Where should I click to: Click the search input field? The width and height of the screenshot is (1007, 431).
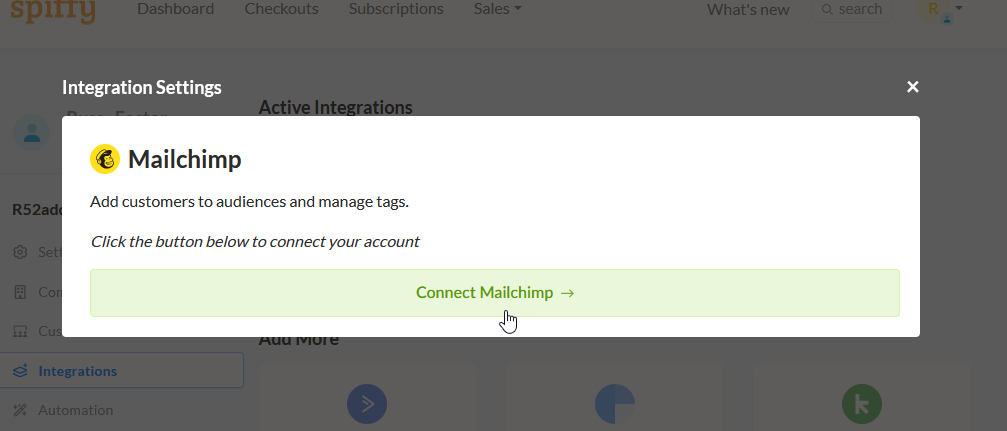(852, 10)
